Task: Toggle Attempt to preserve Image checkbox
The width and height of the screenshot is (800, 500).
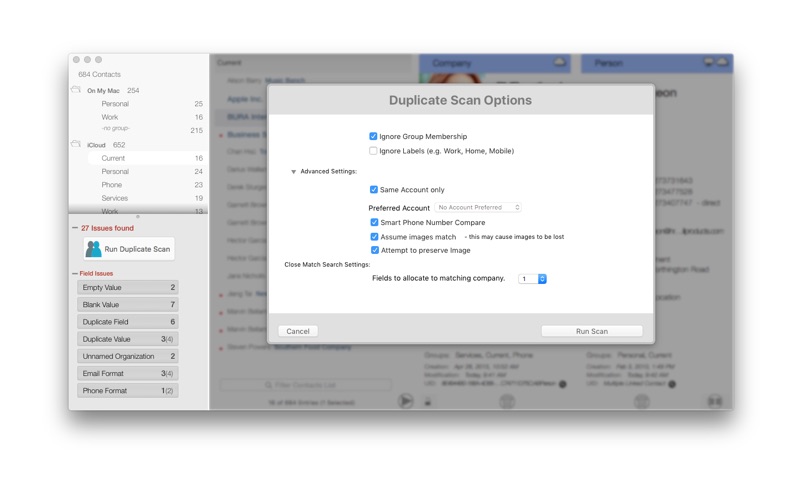Action: click(374, 250)
